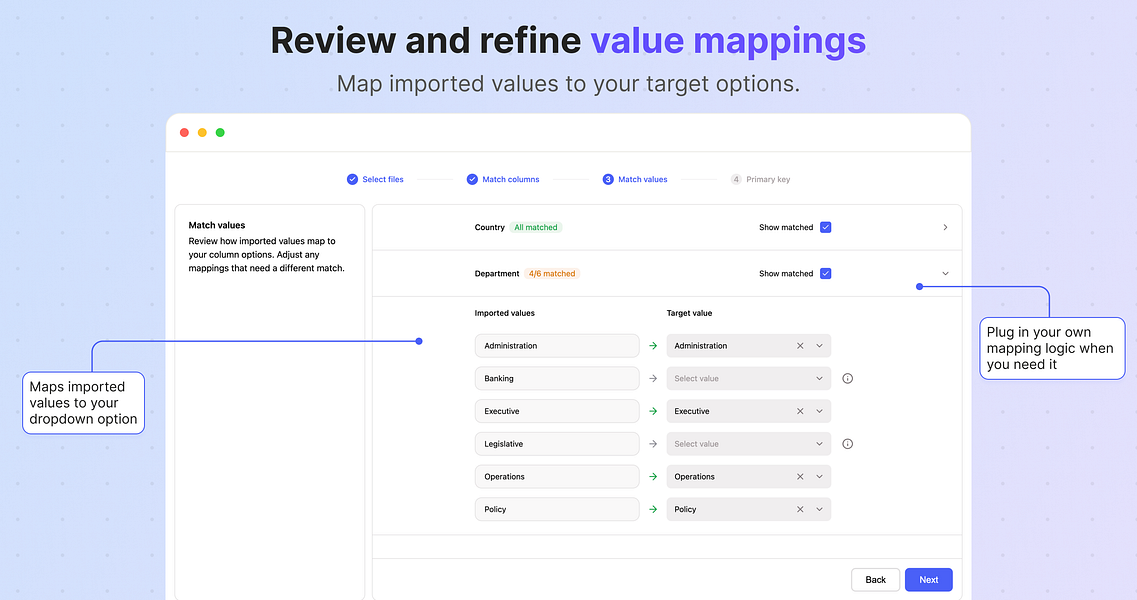Click the Executive imported value field
1137x600 pixels.
[557, 411]
